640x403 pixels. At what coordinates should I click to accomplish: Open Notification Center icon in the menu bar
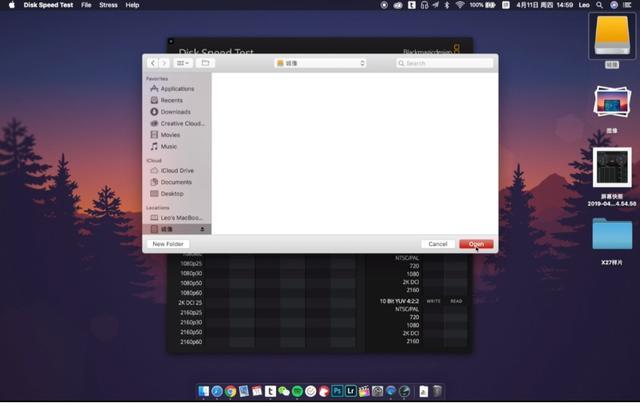pyautogui.click(x=627, y=5)
